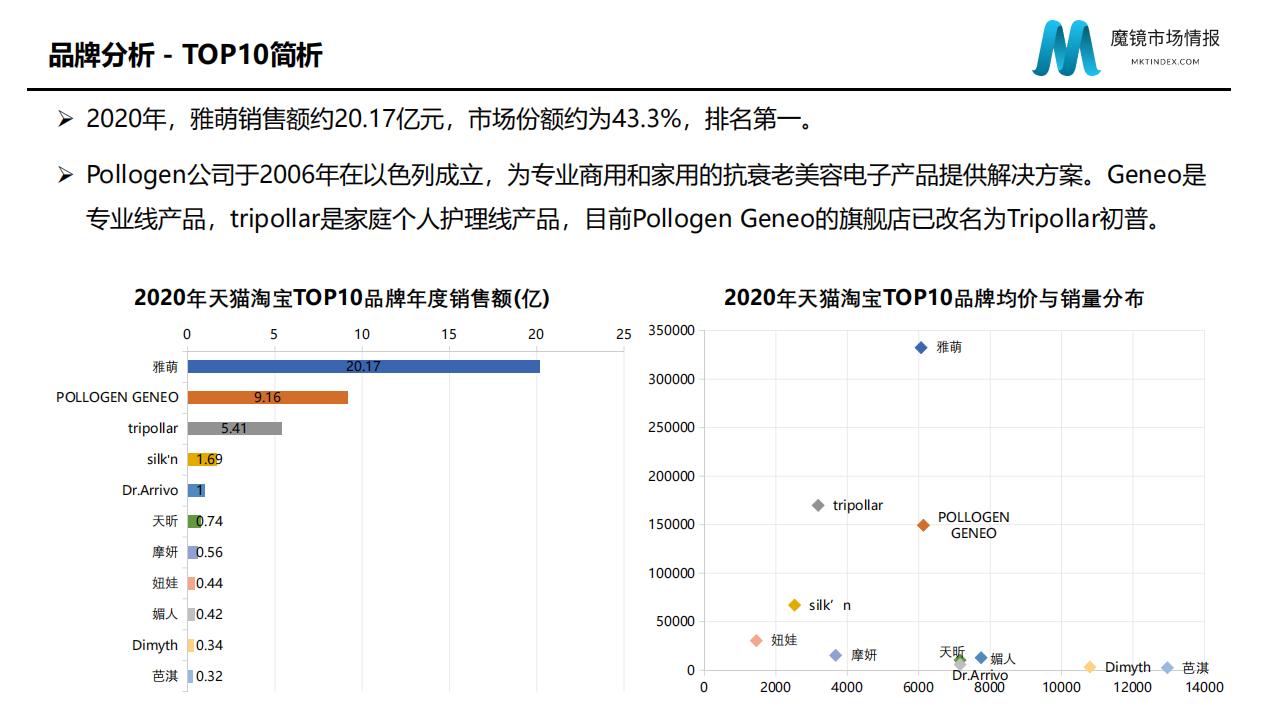Click the MKTINDEX.COM text under logo
This screenshot has width=1280, height=720.
coord(1164,62)
